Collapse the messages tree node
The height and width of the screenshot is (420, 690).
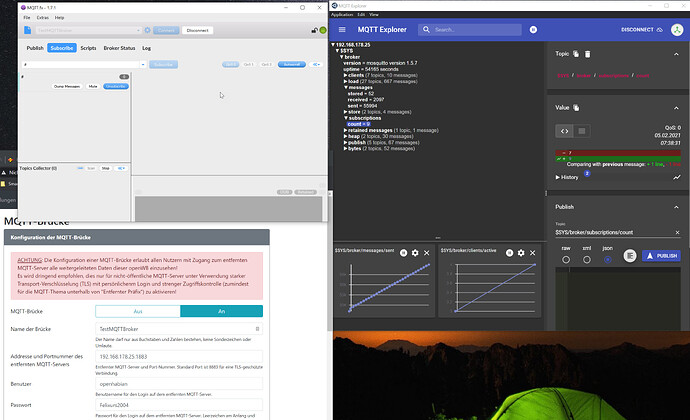pyautogui.click(x=346, y=88)
